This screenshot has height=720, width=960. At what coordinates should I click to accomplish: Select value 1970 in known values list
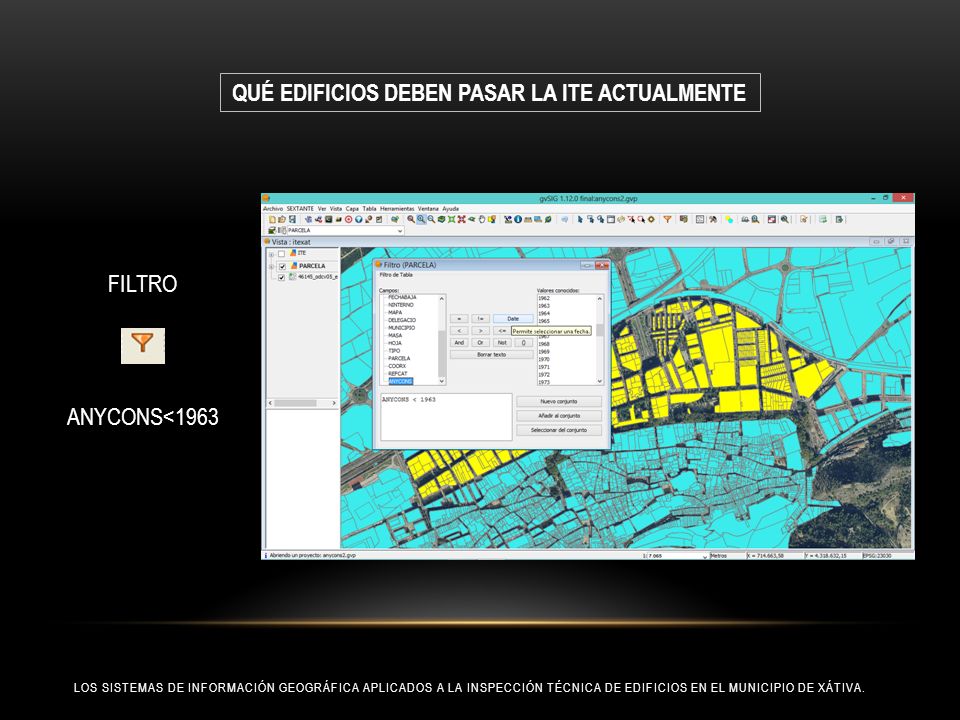coord(544,359)
